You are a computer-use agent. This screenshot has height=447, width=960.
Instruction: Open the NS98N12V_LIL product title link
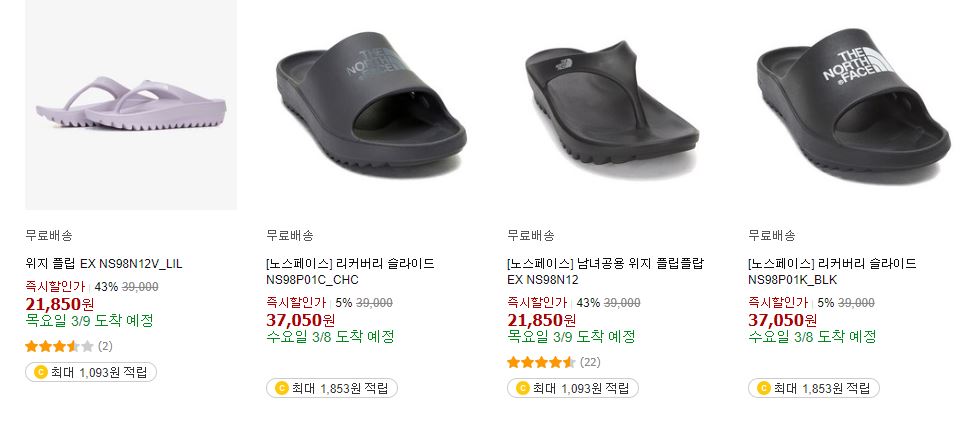click(104, 264)
